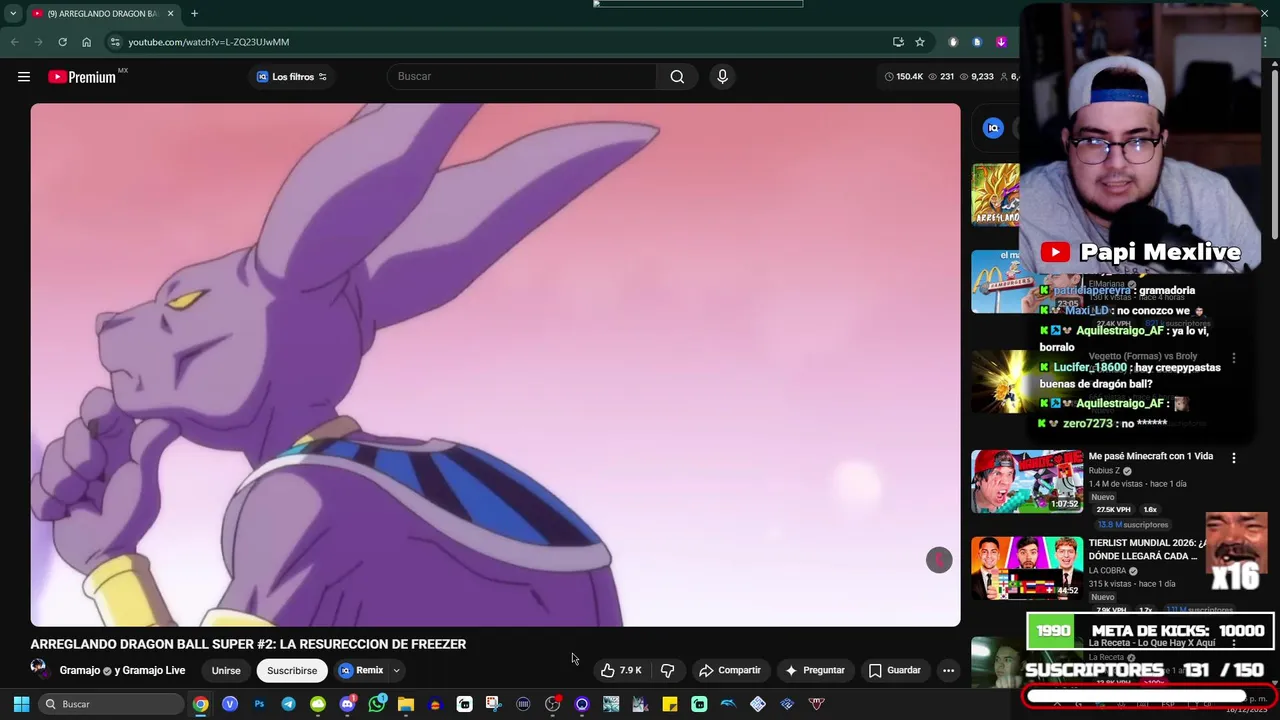Open Sticky Notes taskbar icon
The height and width of the screenshot is (720, 1280).
pyautogui.click(x=670, y=704)
